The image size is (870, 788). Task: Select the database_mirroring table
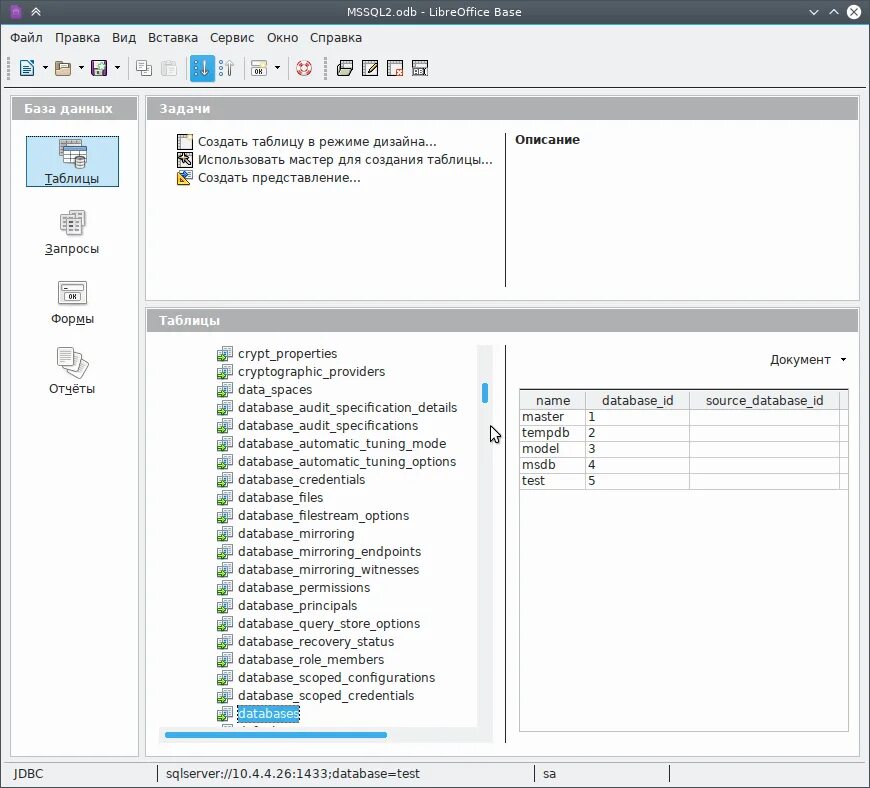pos(296,534)
